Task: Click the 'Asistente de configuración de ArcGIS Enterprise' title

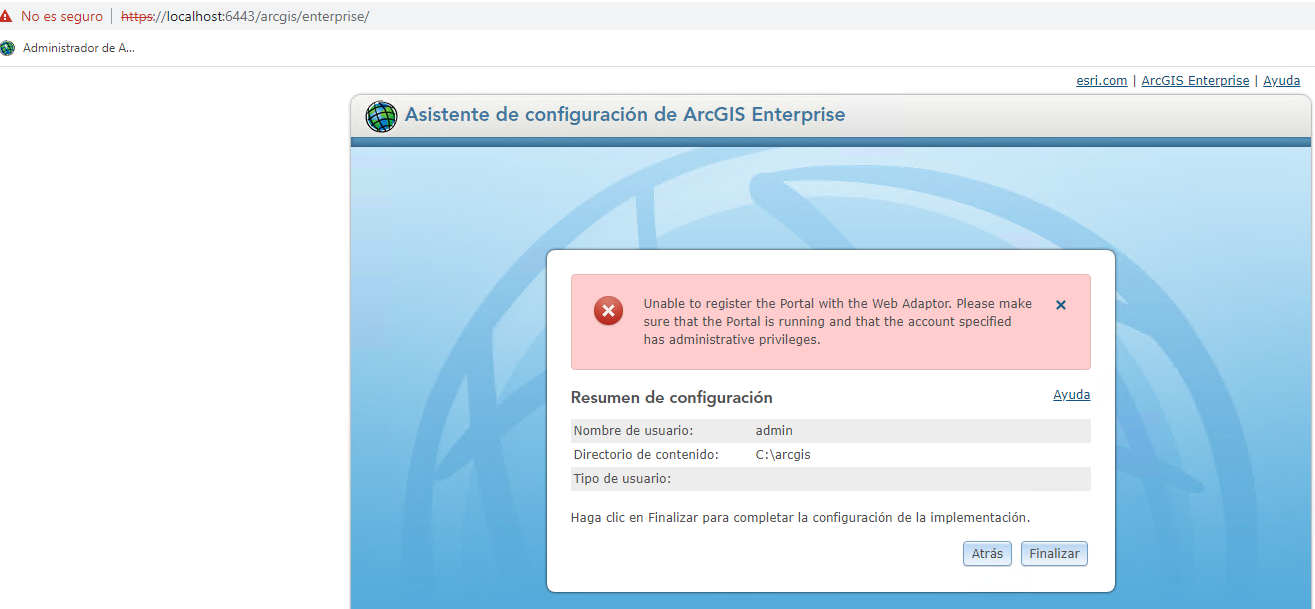Action: click(625, 114)
